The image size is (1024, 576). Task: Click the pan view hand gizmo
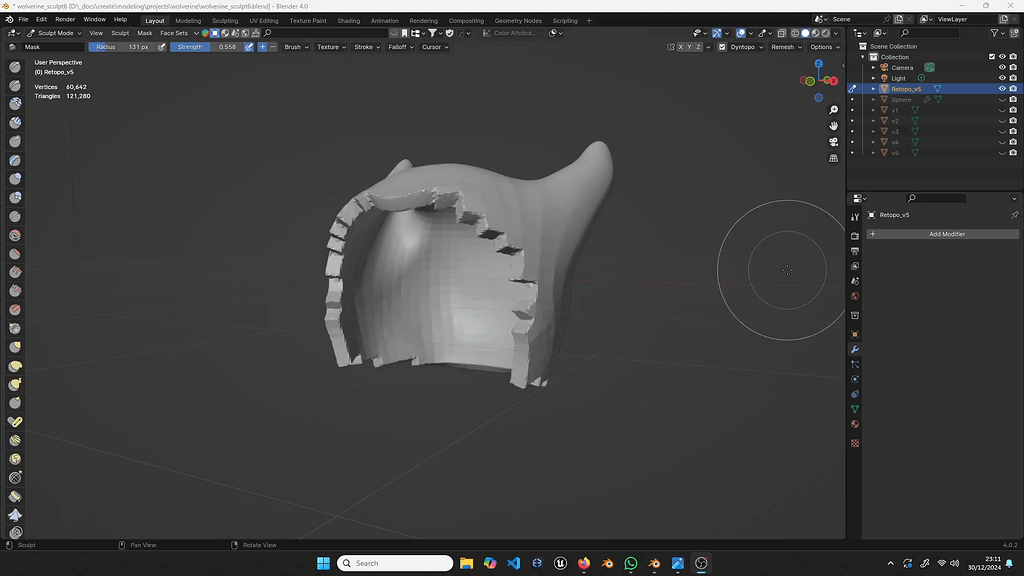tap(833, 126)
